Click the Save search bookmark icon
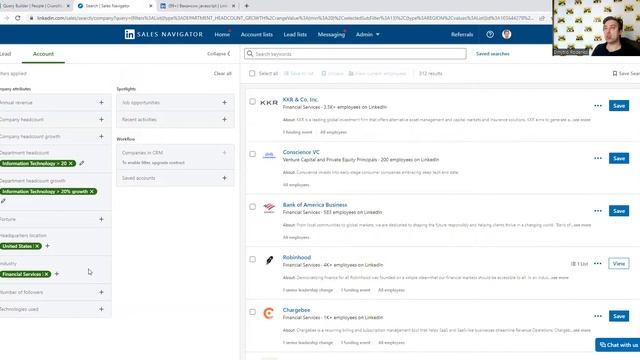640x360 pixels. [615, 73]
